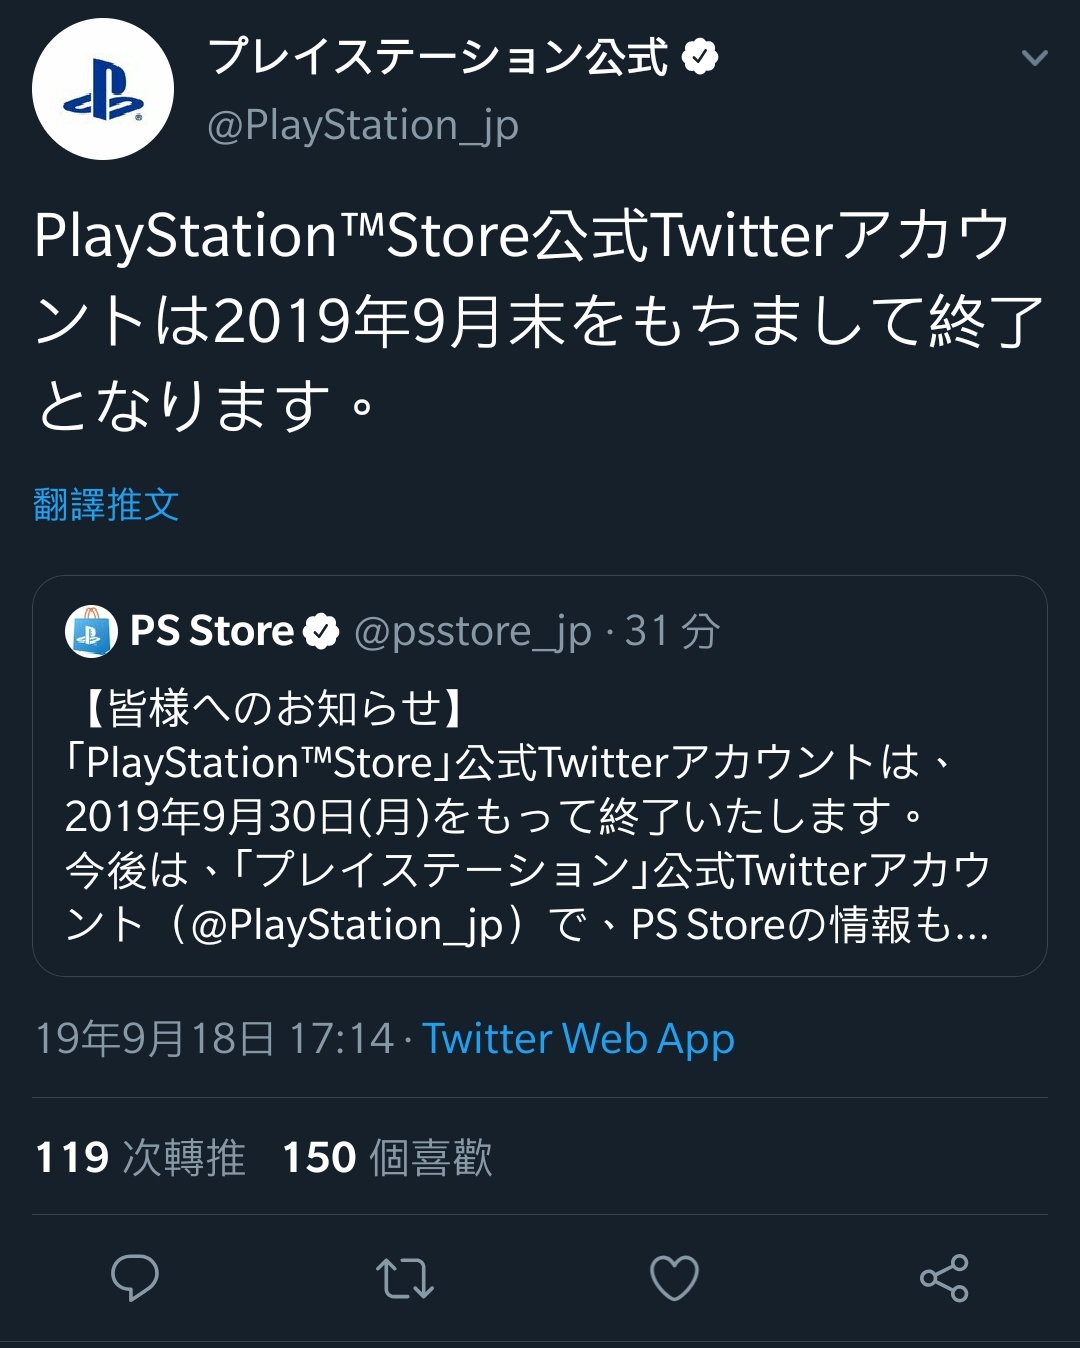Tap the PS Store shopping bag avatar
The image size is (1080, 1348).
91,631
